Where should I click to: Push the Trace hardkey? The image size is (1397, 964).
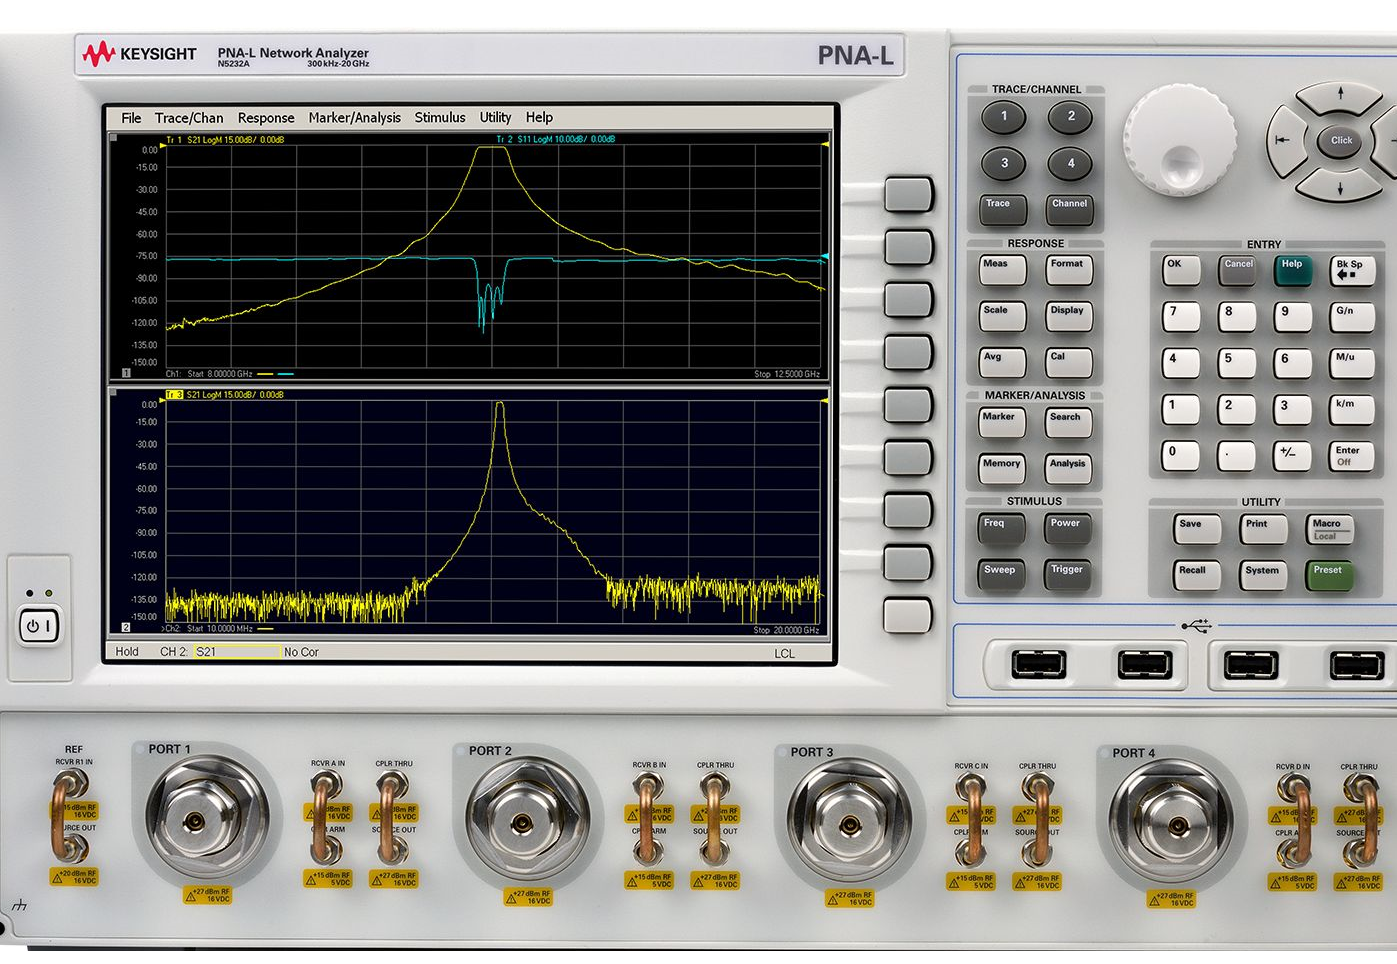pyautogui.click(x=1002, y=208)
